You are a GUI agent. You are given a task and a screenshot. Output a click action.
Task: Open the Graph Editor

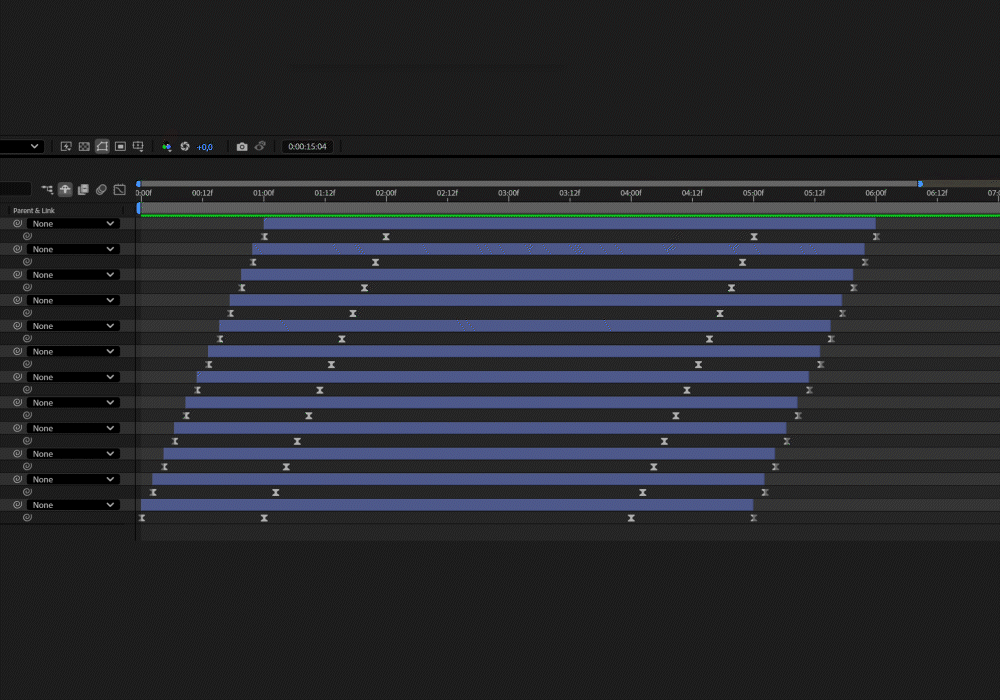point(119,189)
